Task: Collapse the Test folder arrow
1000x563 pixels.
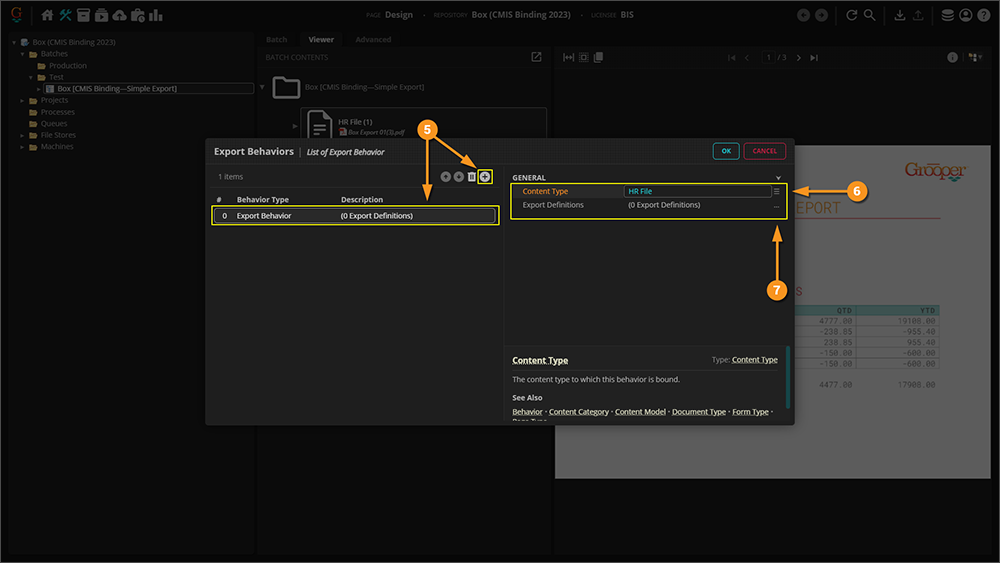Action: pyautogui.click(x=31, y=77)
